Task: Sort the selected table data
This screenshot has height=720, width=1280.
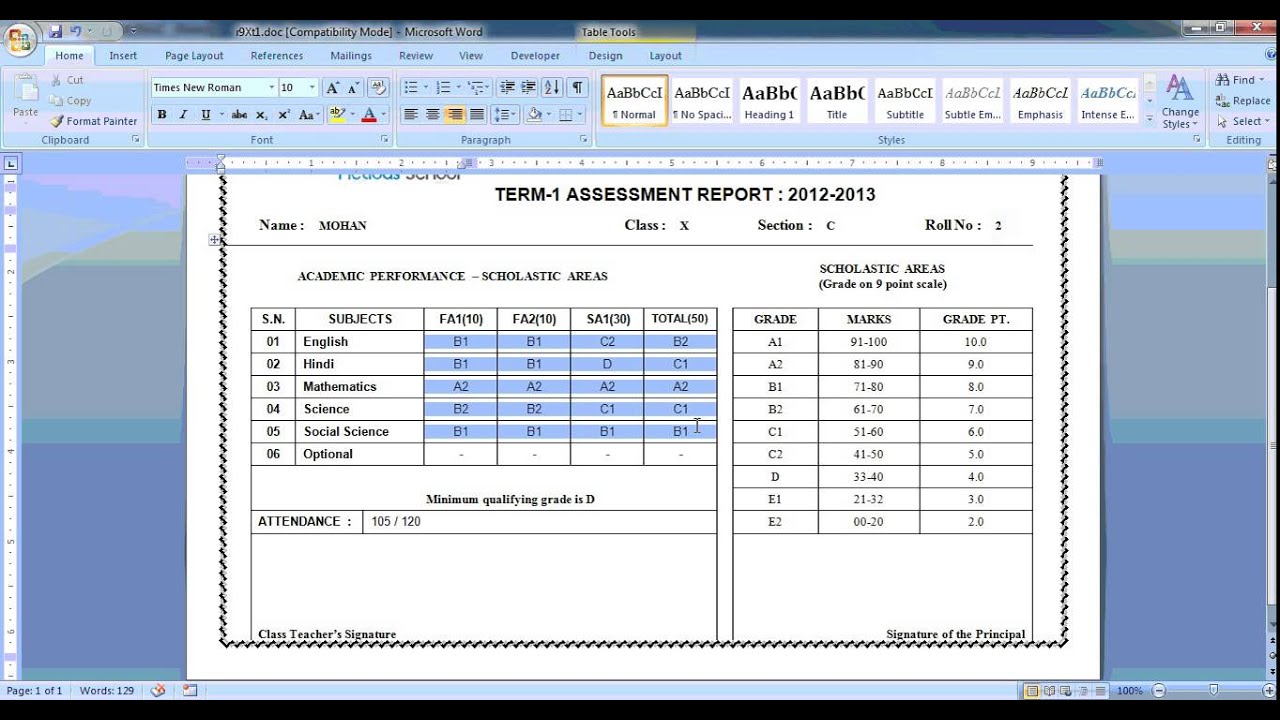Action: tap(552, 88)
